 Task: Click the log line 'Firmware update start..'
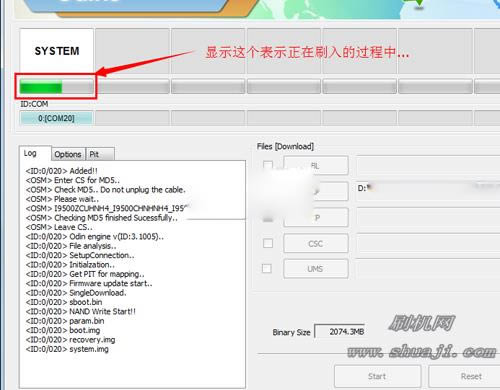pyautogui.click(x=89, y=284)
